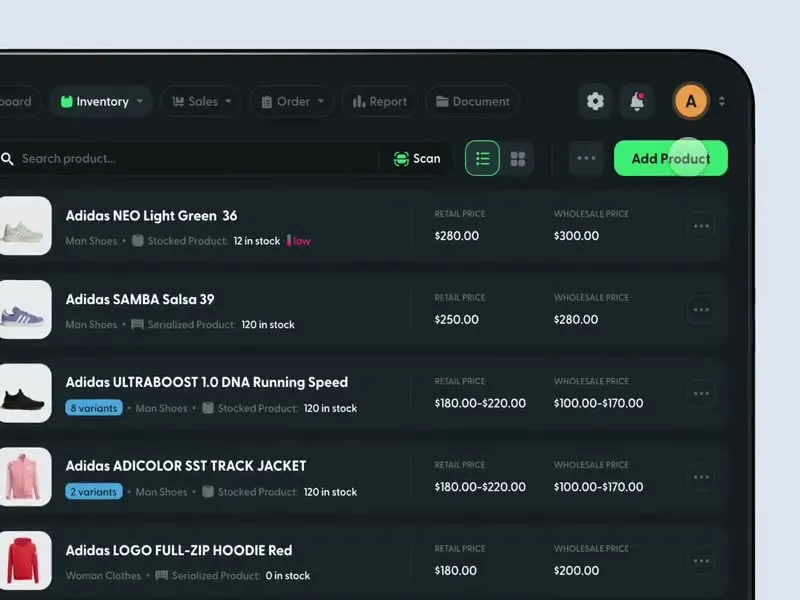Screen dimensions: 800x600
Task: Click the Scan barcode button
Action: 417,159
